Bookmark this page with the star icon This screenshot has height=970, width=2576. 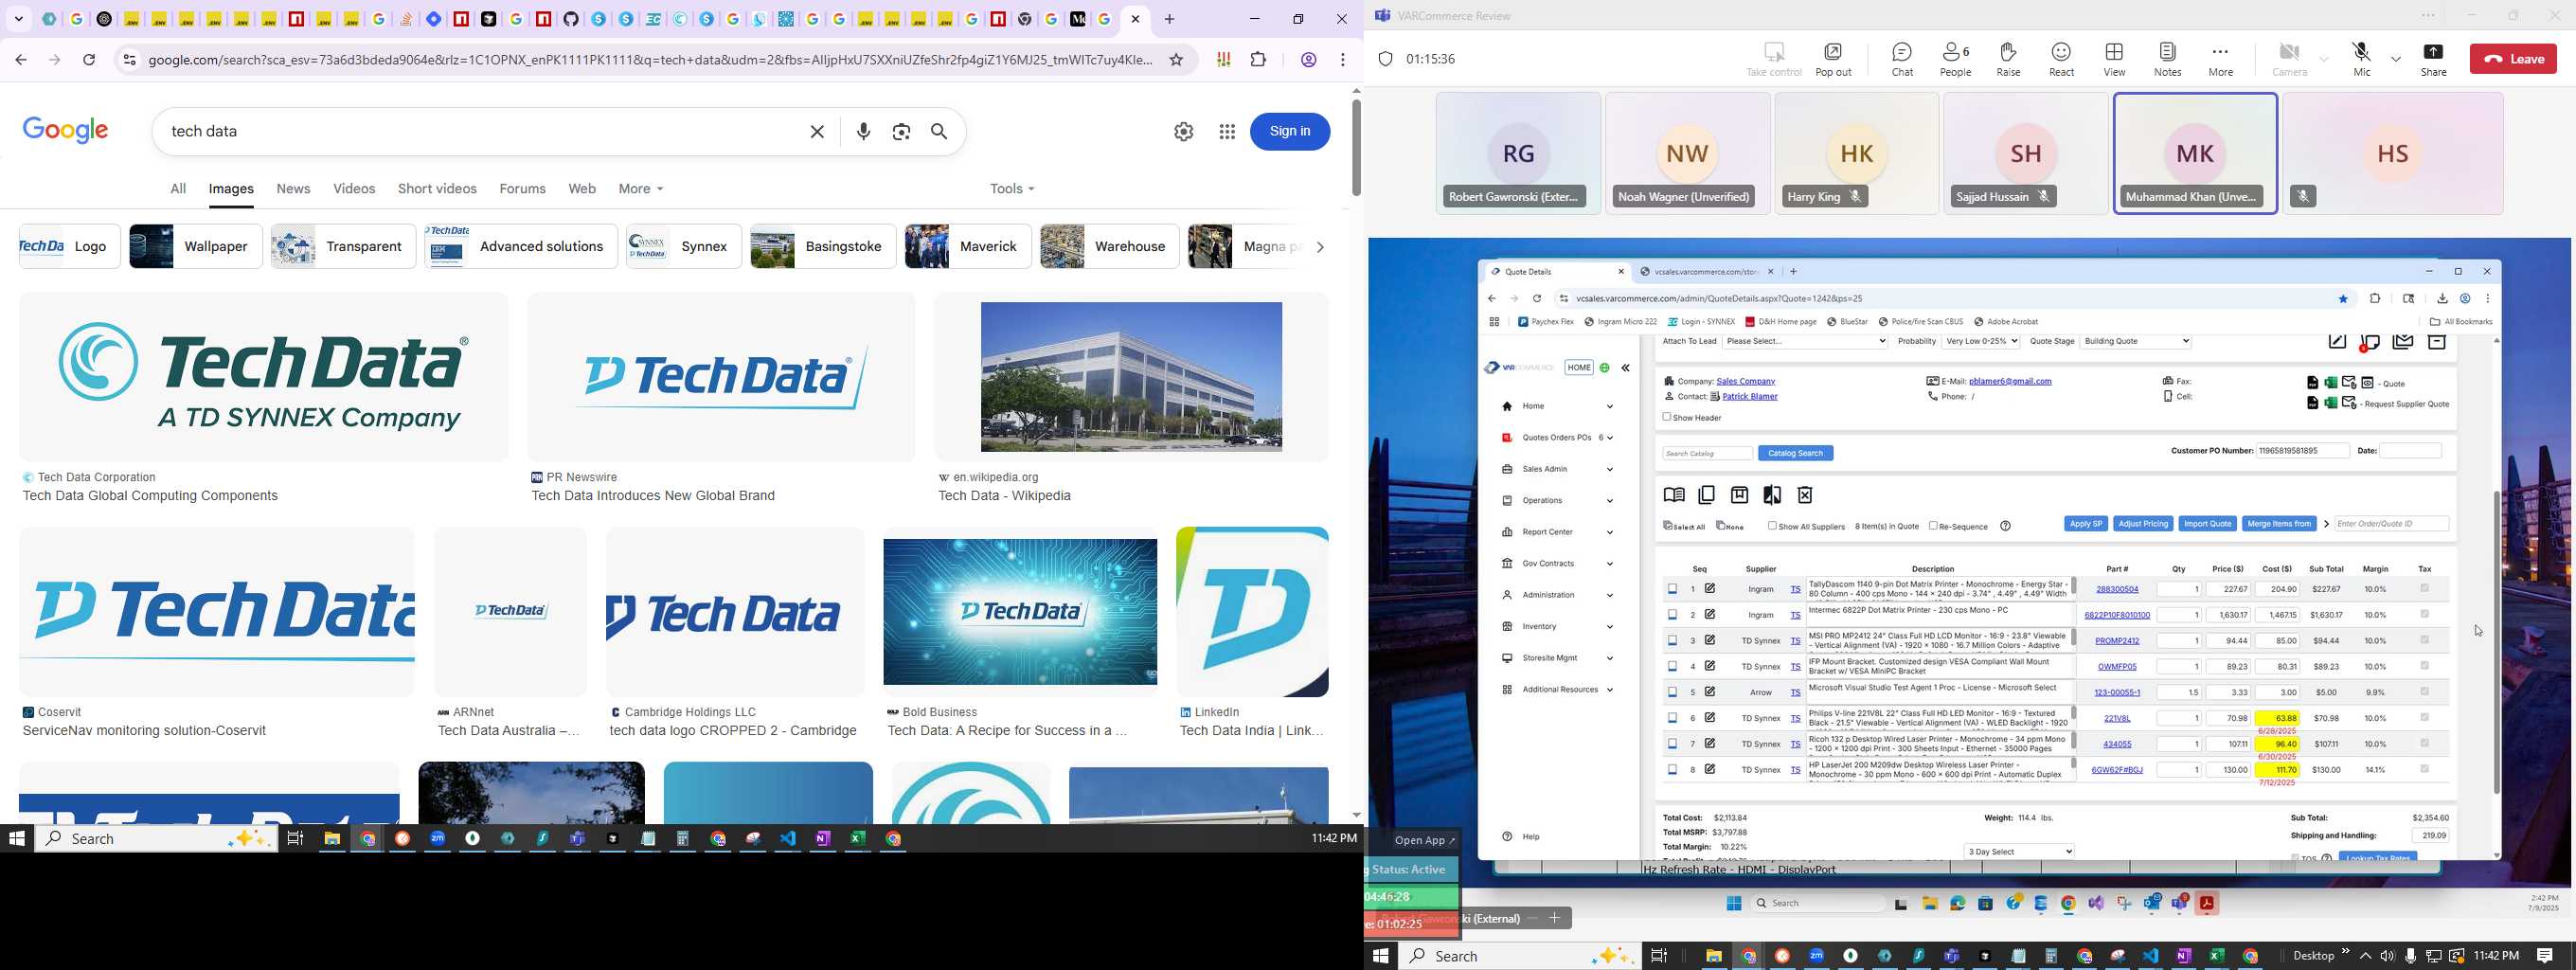(1176, 60)
